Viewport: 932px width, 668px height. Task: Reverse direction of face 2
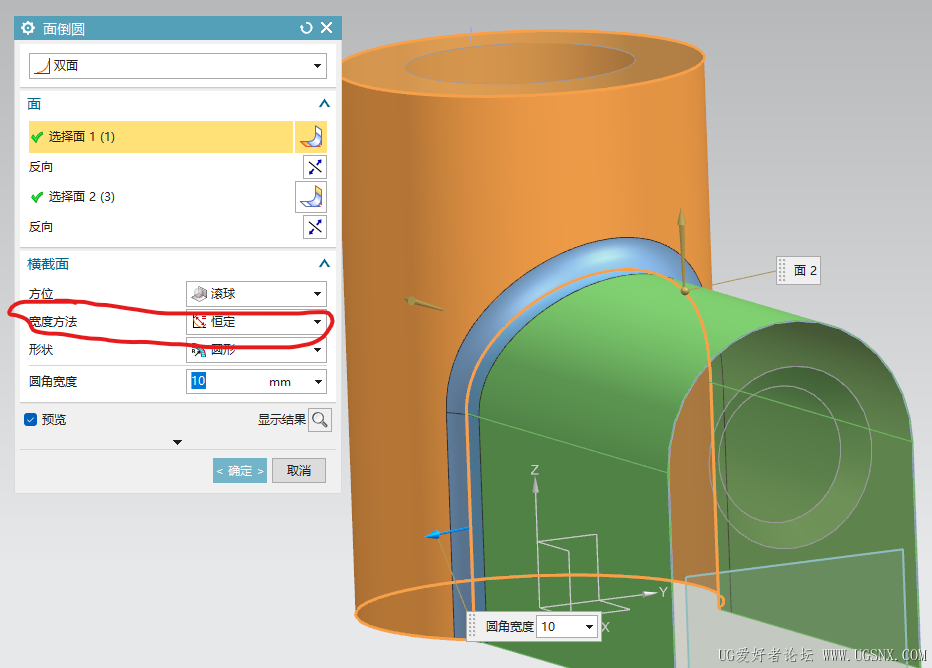[315, 227]
